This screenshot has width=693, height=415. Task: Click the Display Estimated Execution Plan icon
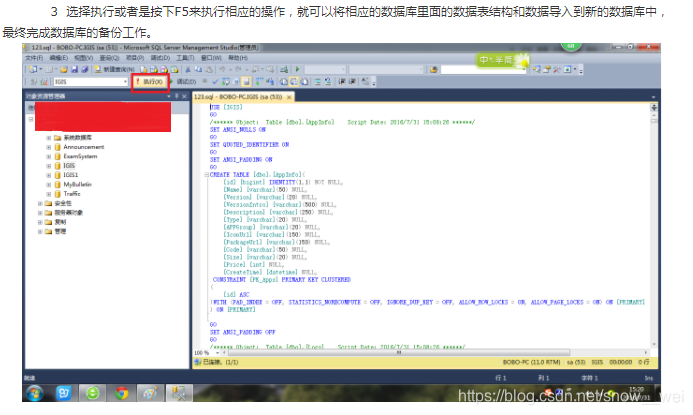click(226, 82)
